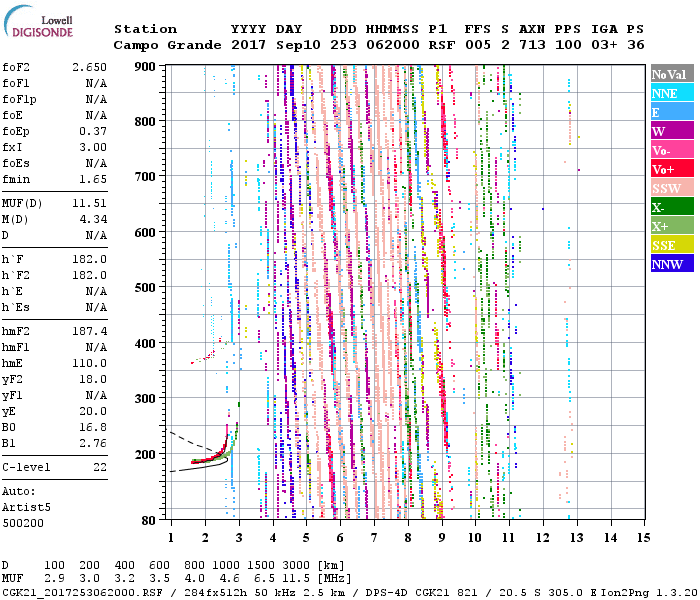Select the C-level value 22
The image size is (700, 600).
click(x=99, y=467)
